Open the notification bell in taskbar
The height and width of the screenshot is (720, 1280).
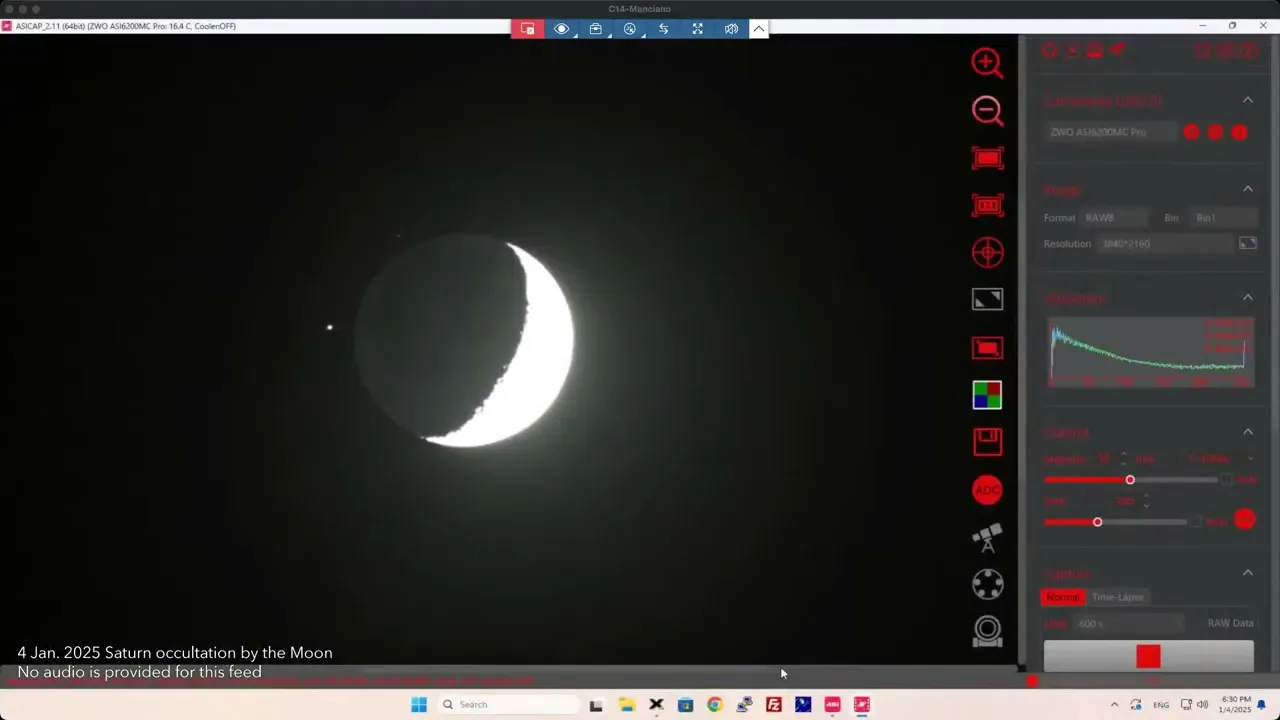(1262, 704)
